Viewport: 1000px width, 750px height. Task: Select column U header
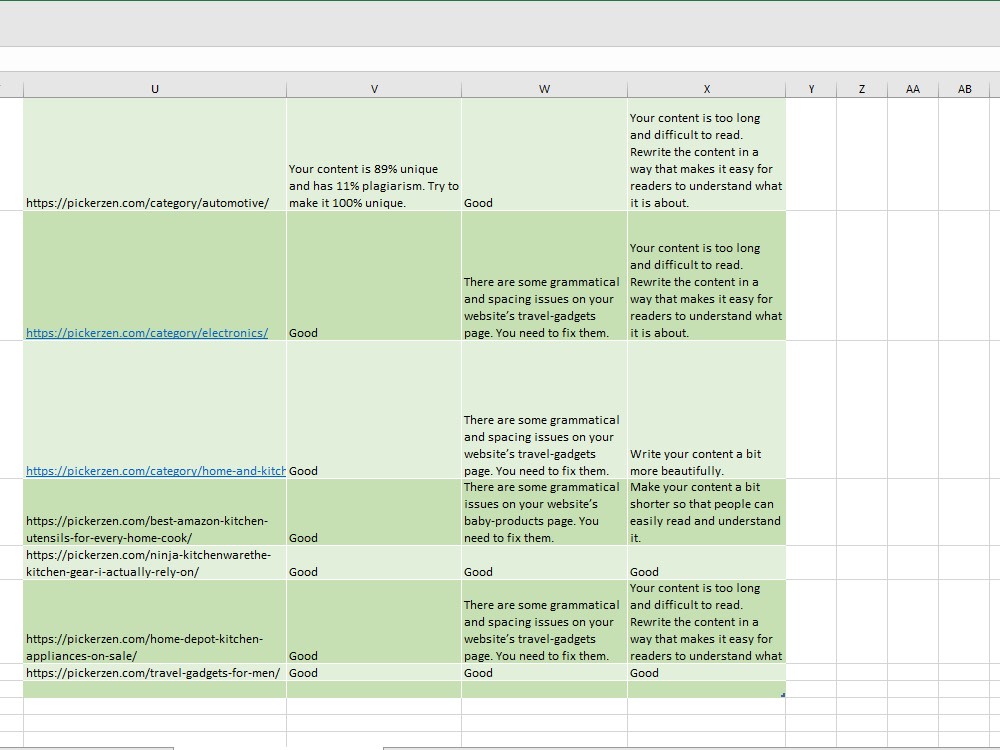pos(155,89)
